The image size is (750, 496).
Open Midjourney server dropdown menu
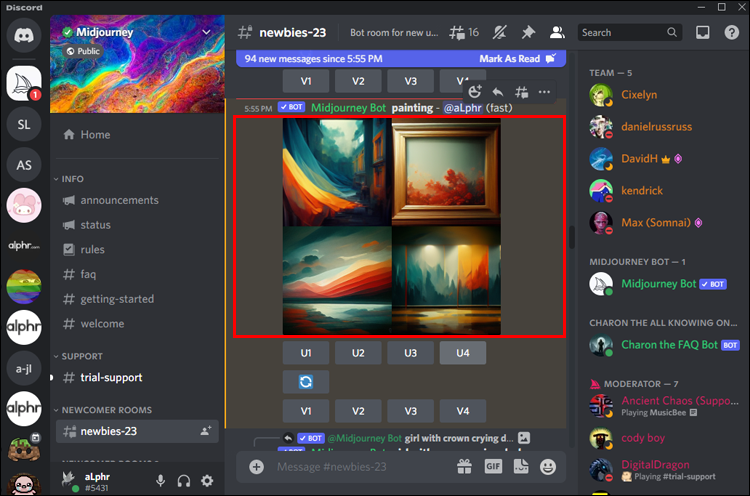(206, 32)
